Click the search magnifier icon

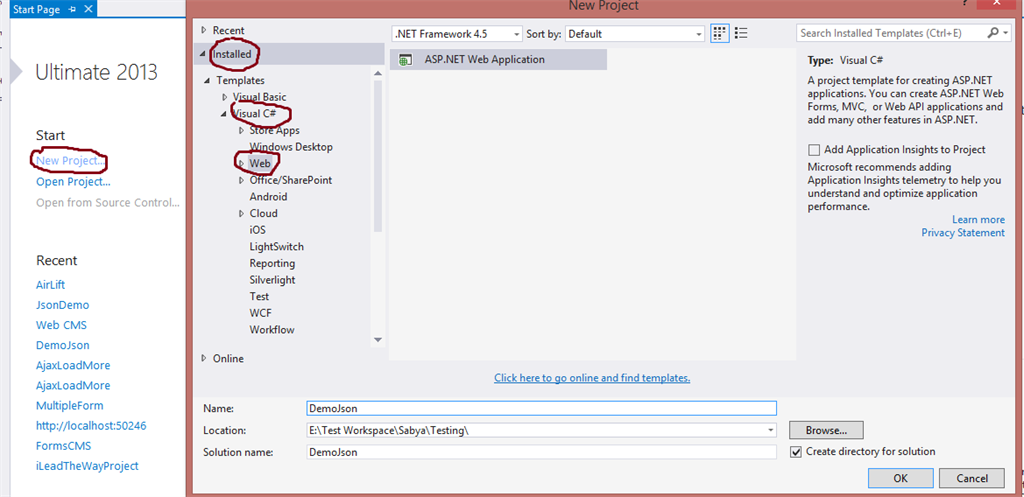pos(993,33)
